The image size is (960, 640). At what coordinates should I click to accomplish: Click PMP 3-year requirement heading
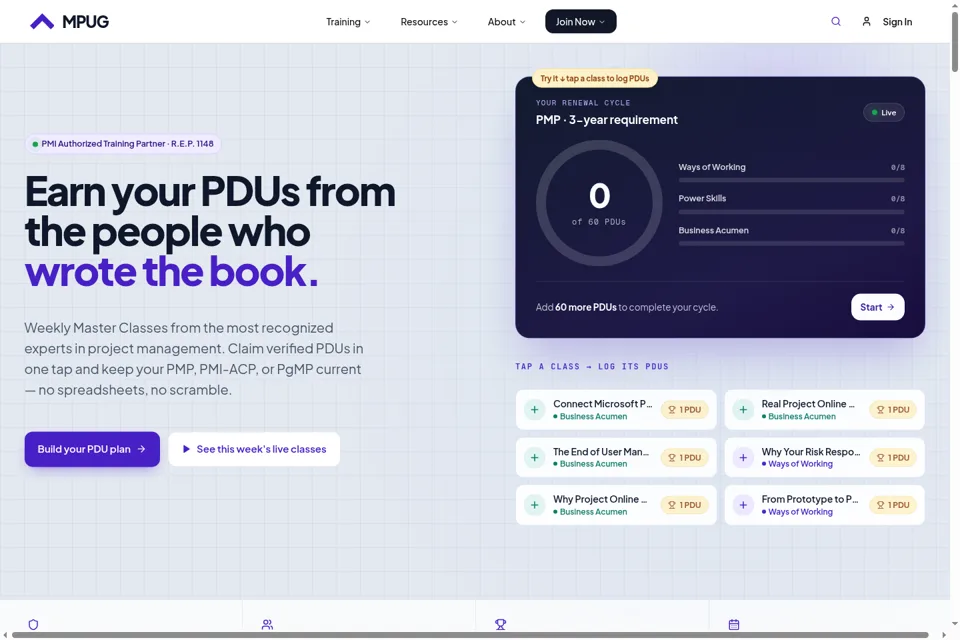607,120
